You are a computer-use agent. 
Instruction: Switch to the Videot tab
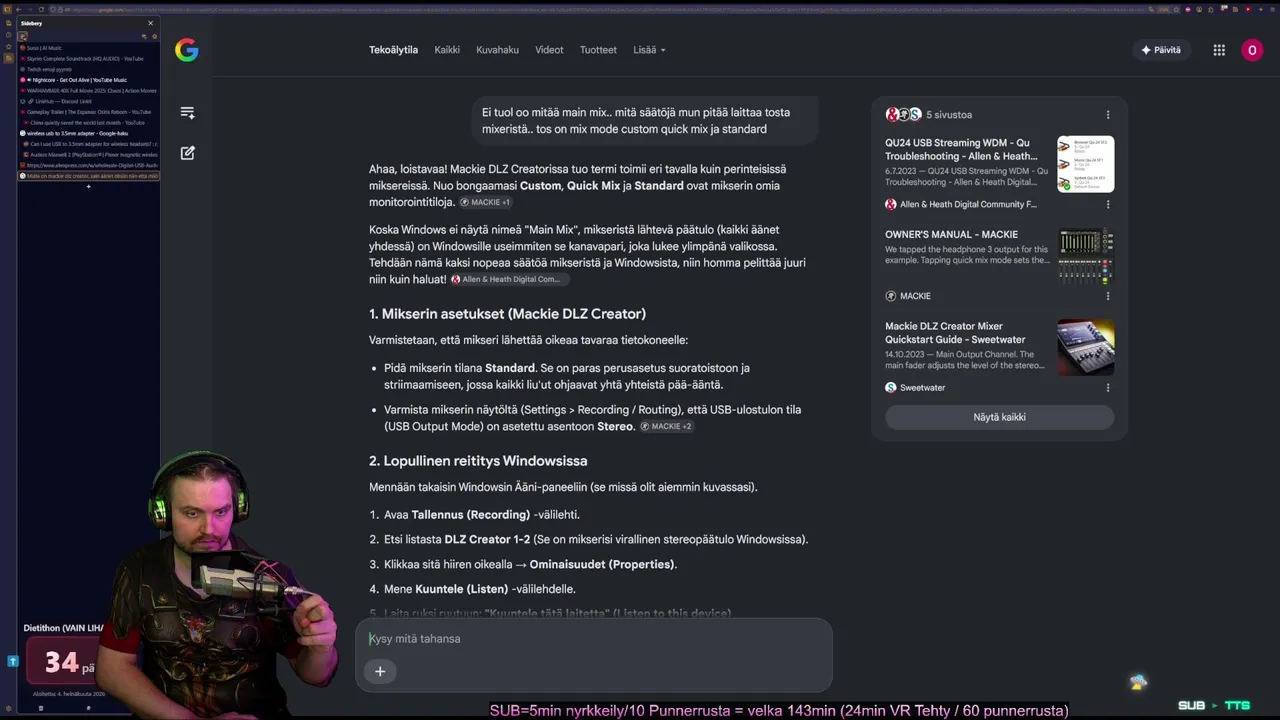[x=549, y=50]
